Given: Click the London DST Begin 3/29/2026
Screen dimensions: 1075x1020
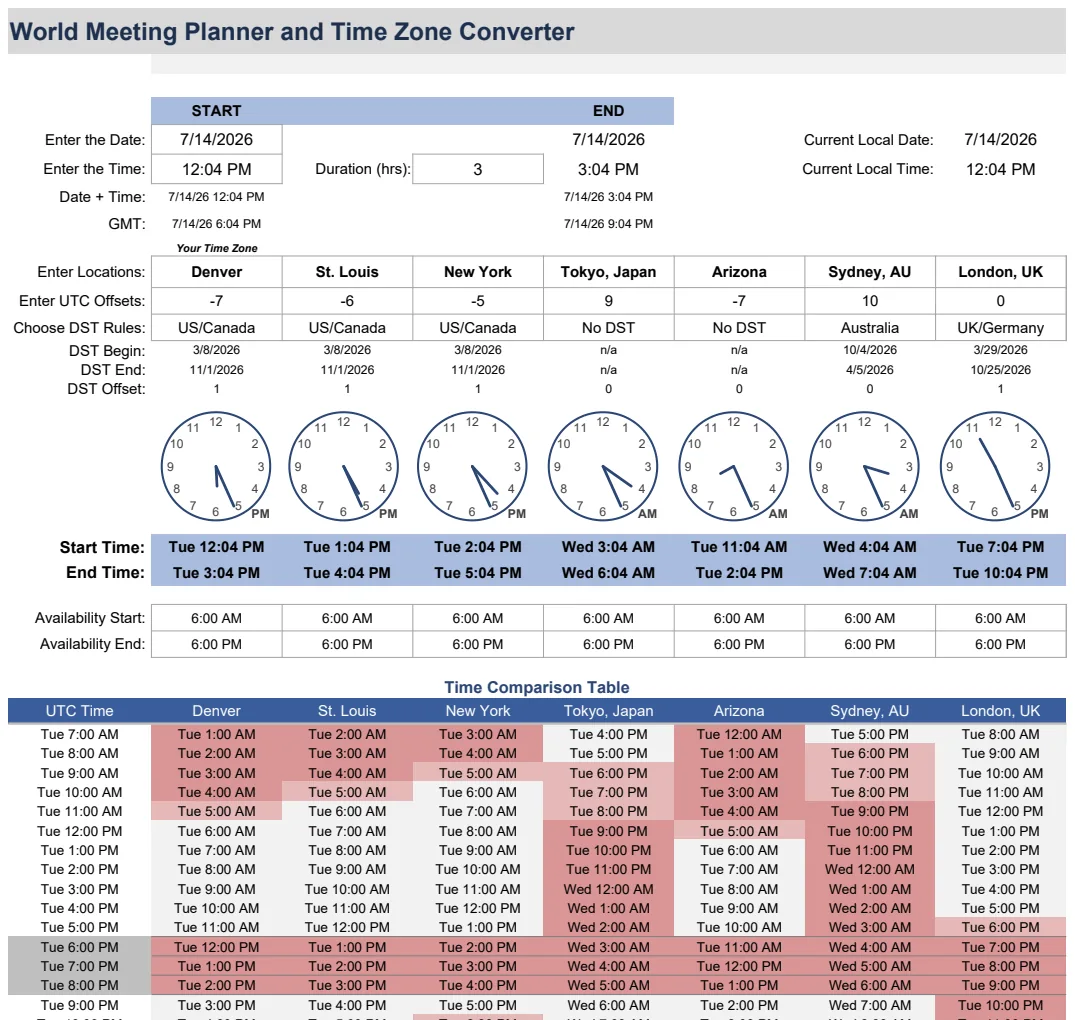Looking at the screenshot, I should click(x=1000, y=350).
